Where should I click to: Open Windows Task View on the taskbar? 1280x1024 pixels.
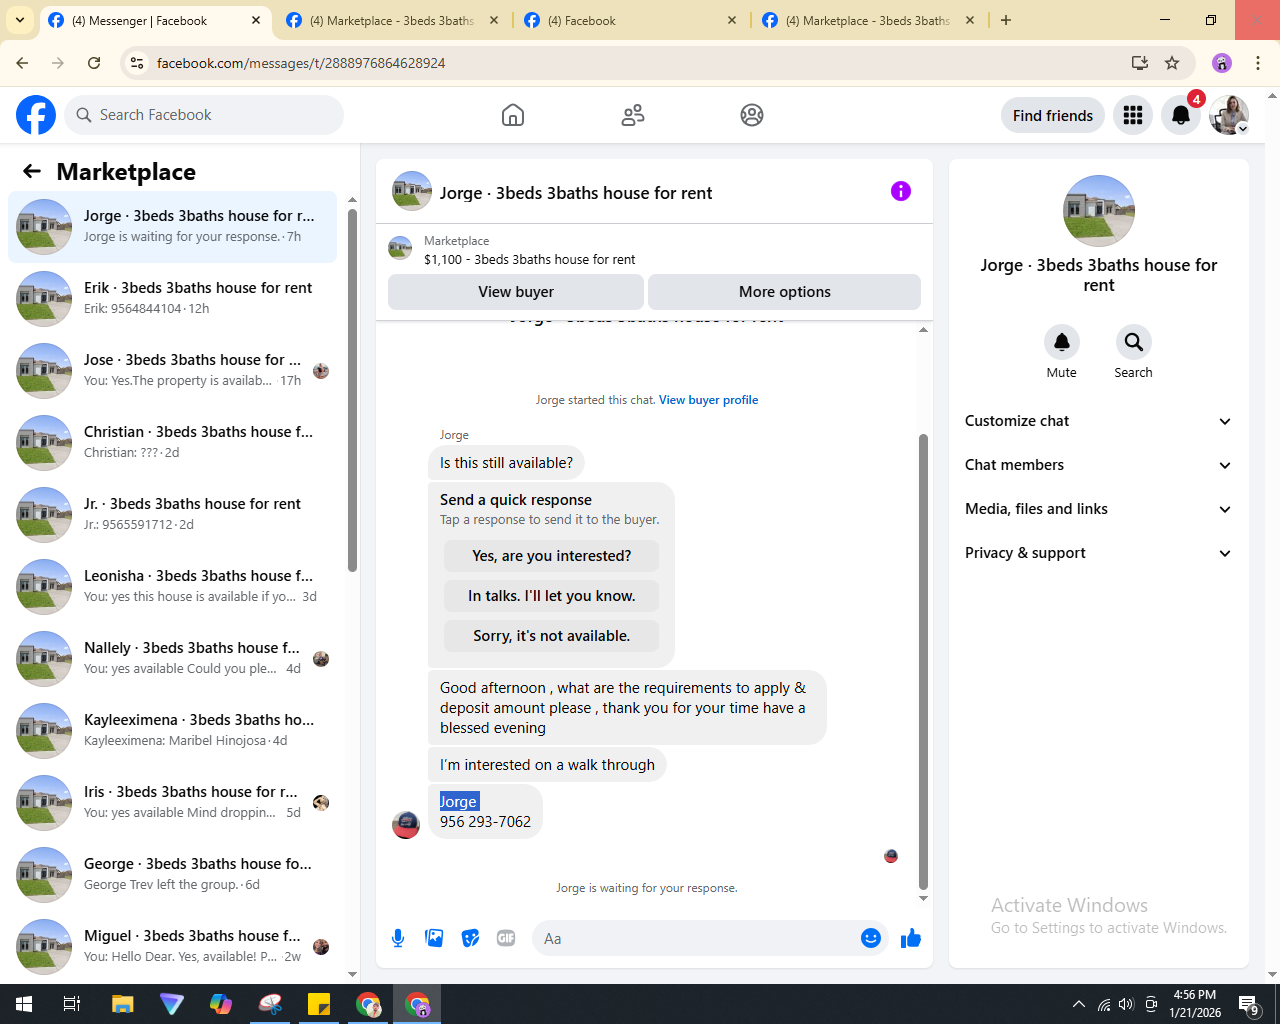point(72,1004)
